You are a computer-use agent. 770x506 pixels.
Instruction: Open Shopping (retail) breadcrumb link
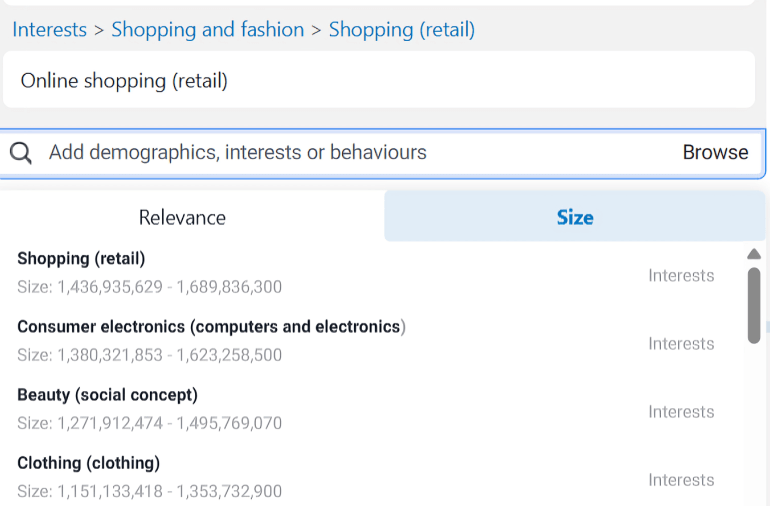[x=402, y=30]
